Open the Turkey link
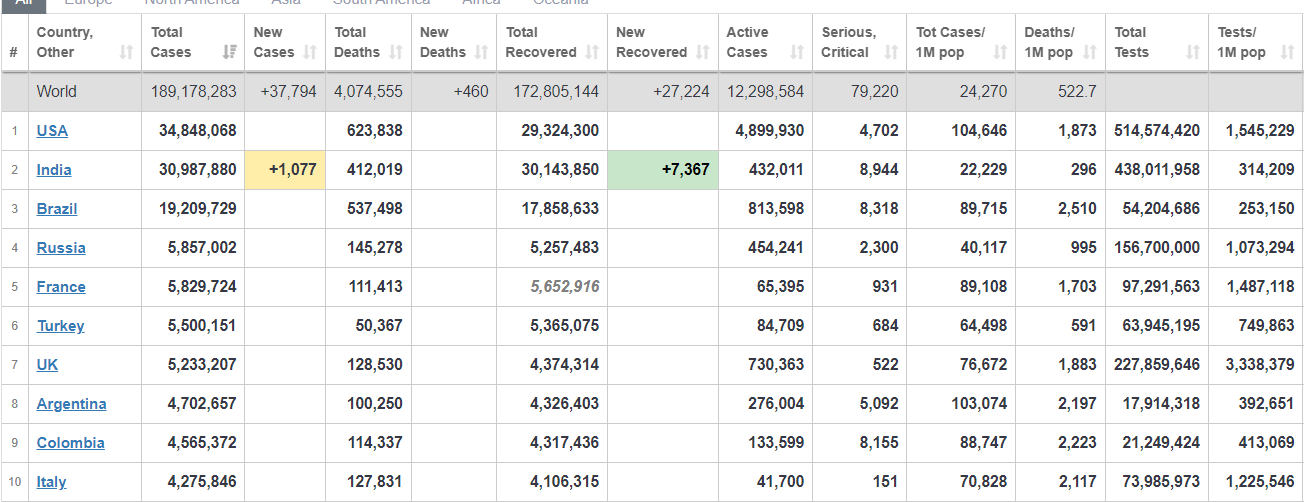 click(61, 325)
